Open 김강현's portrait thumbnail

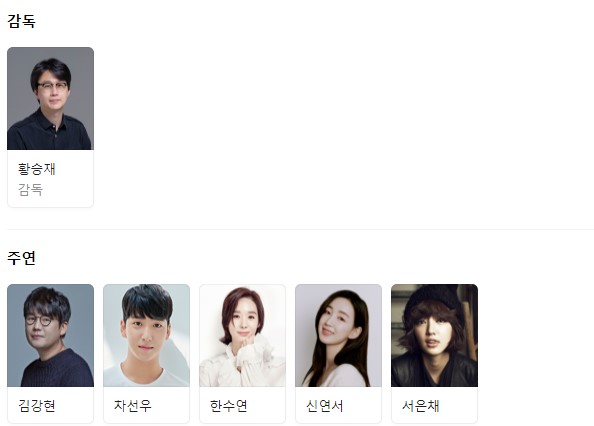(50, 335)
